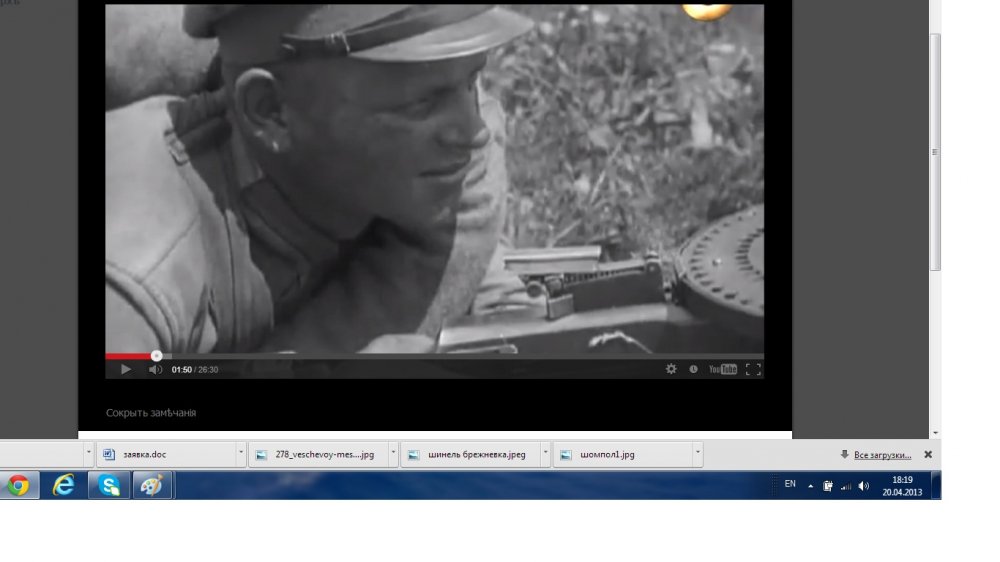Play the video in the player
This screenshot has height=562, width=1000.
click(x=125, y=369)
